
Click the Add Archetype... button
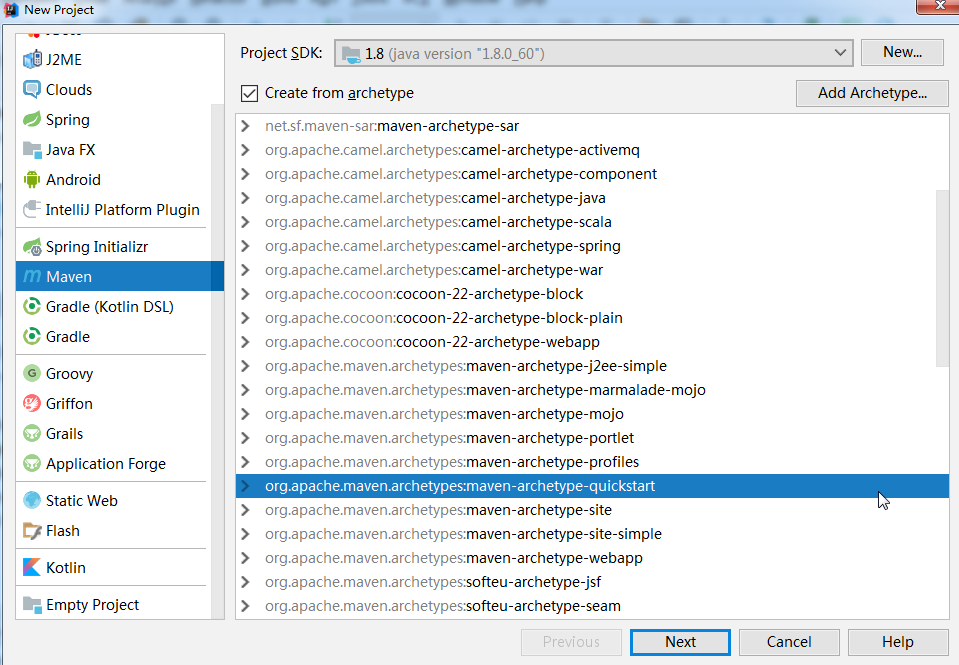click(872, 93)
